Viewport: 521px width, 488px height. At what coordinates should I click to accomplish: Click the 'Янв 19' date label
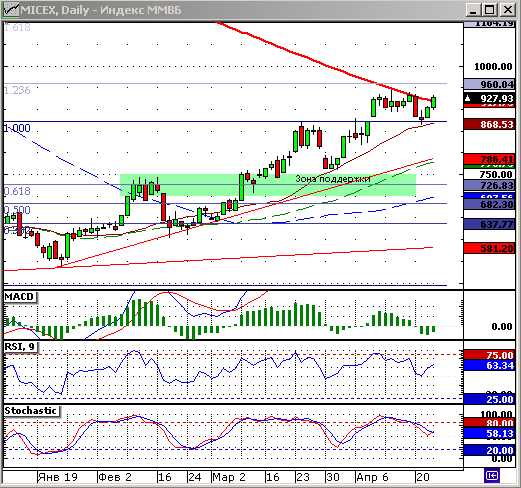click(x=58, y=477)
